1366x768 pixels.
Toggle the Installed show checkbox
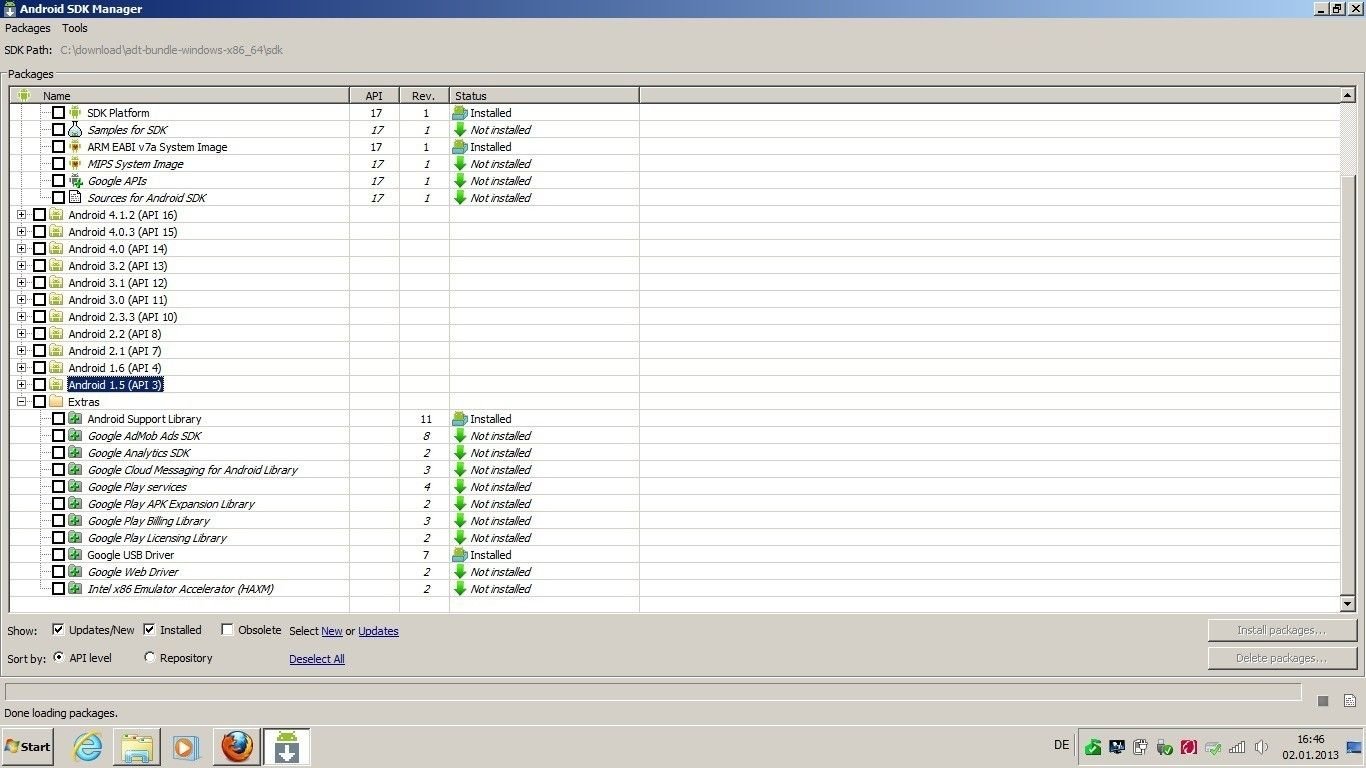point(149,630)
